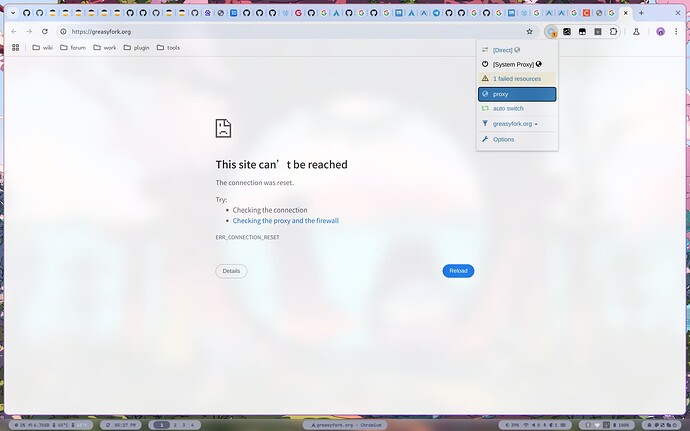Open a new tab with plus button
690x431 pixels.
pos(641,13)
